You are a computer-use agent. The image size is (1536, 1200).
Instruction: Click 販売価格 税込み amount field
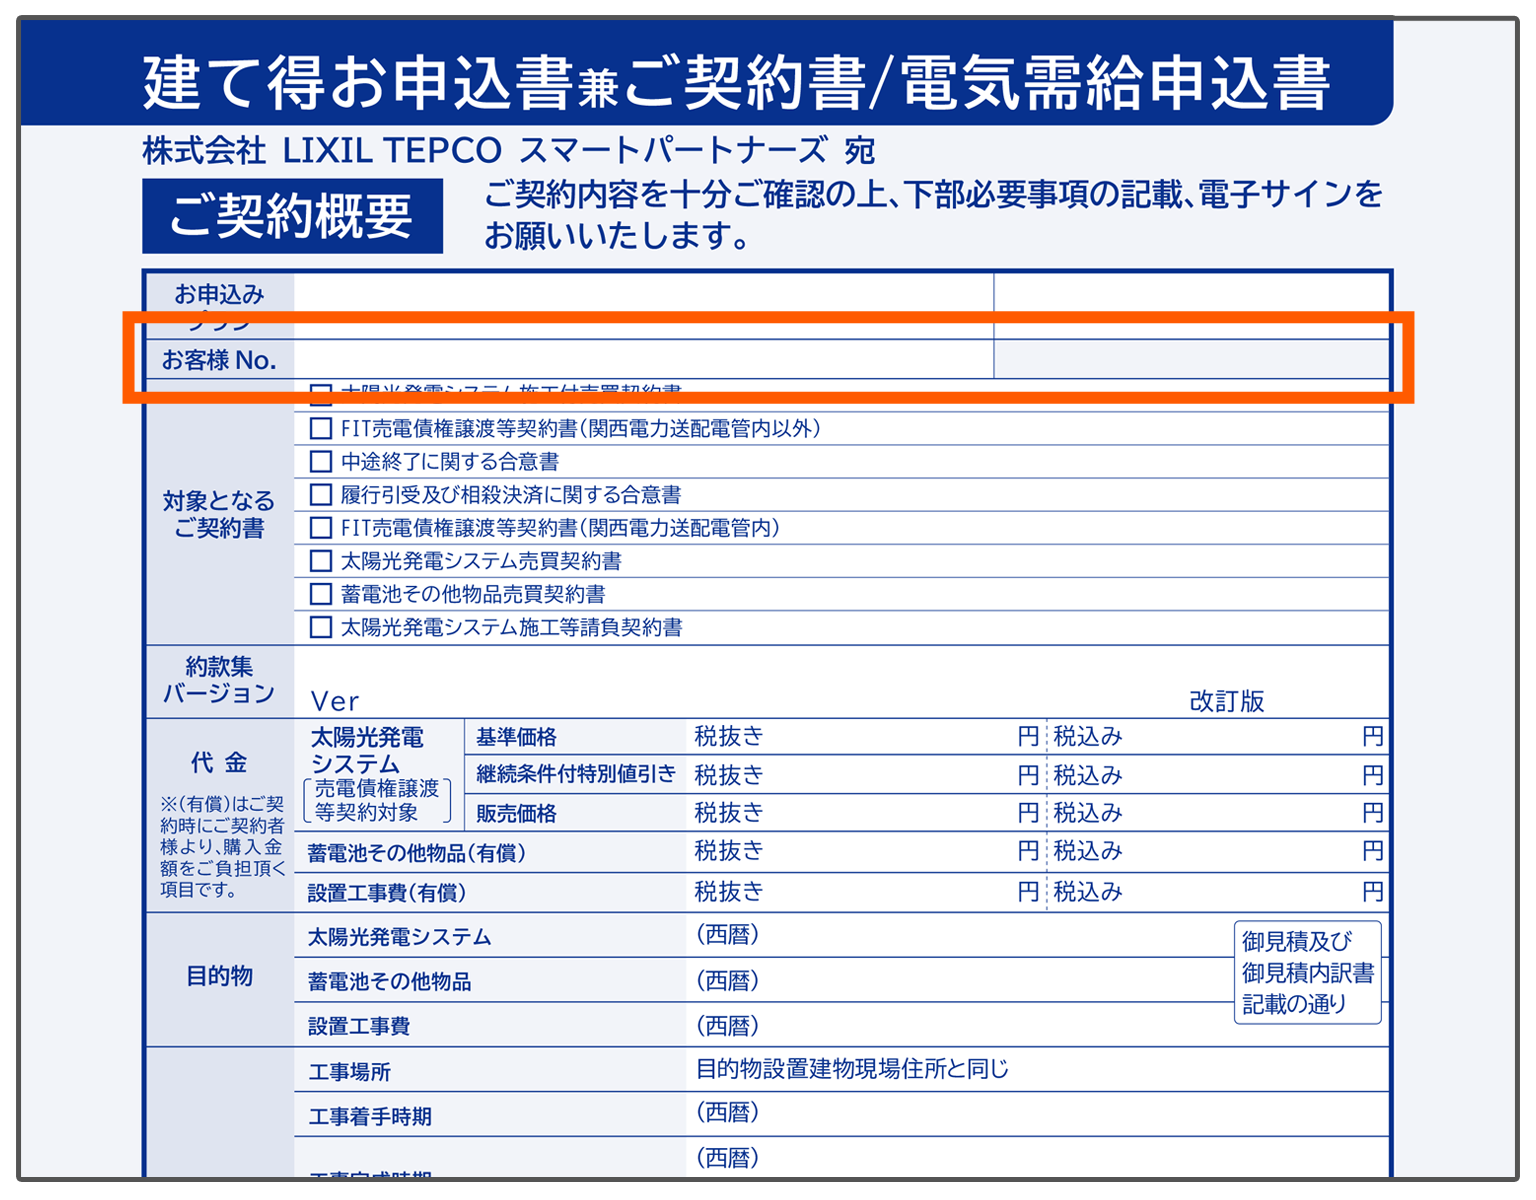tap(1240, 813)
